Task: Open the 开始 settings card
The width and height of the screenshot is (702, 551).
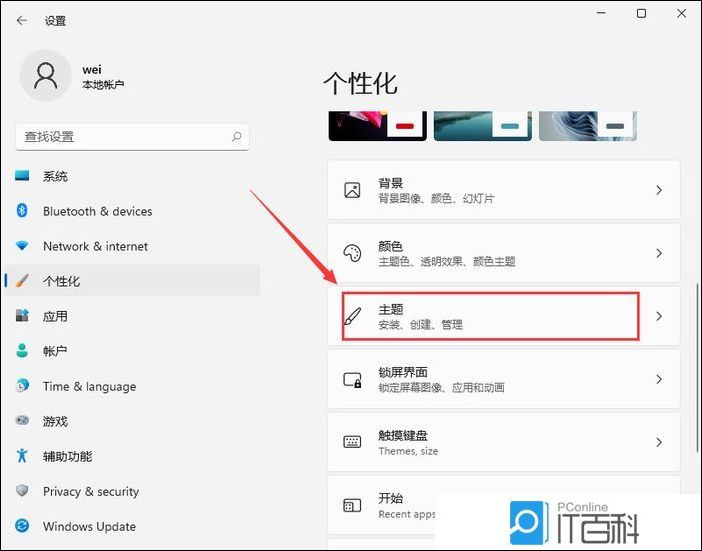Action: coord(504,506)
